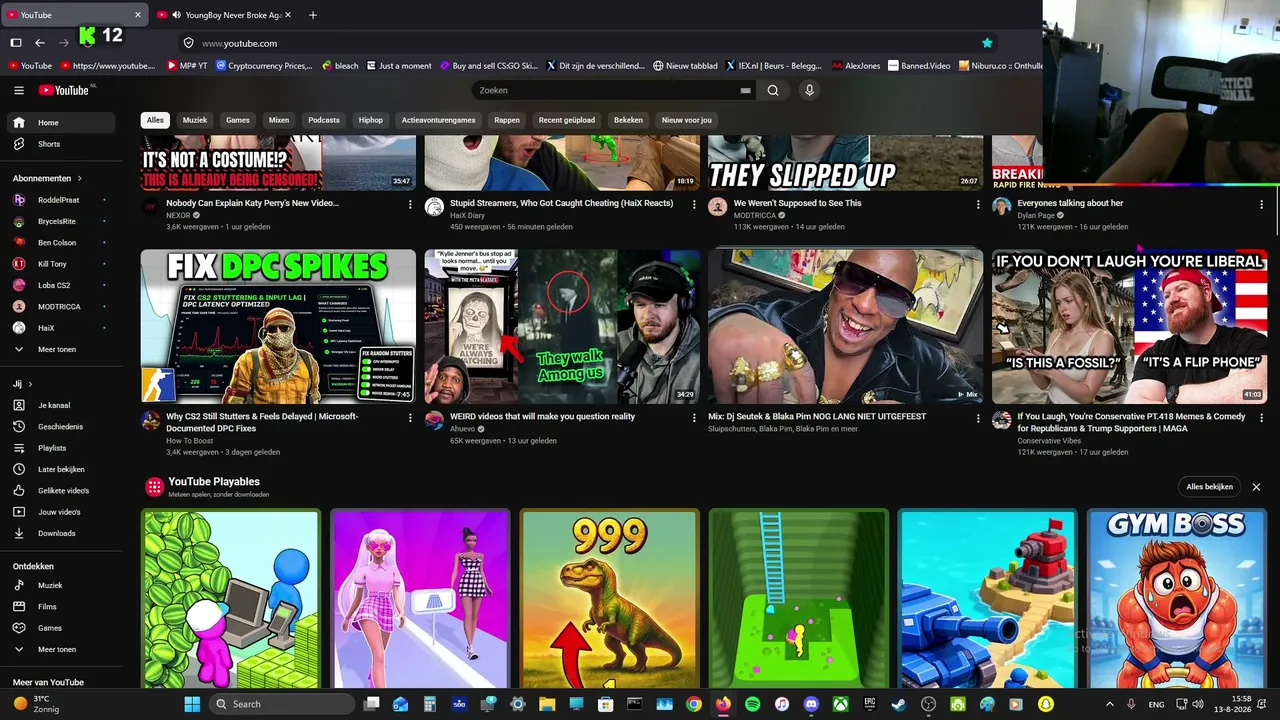
Task: Open Jouw video's in the sidebar
Action: [63, 512]
